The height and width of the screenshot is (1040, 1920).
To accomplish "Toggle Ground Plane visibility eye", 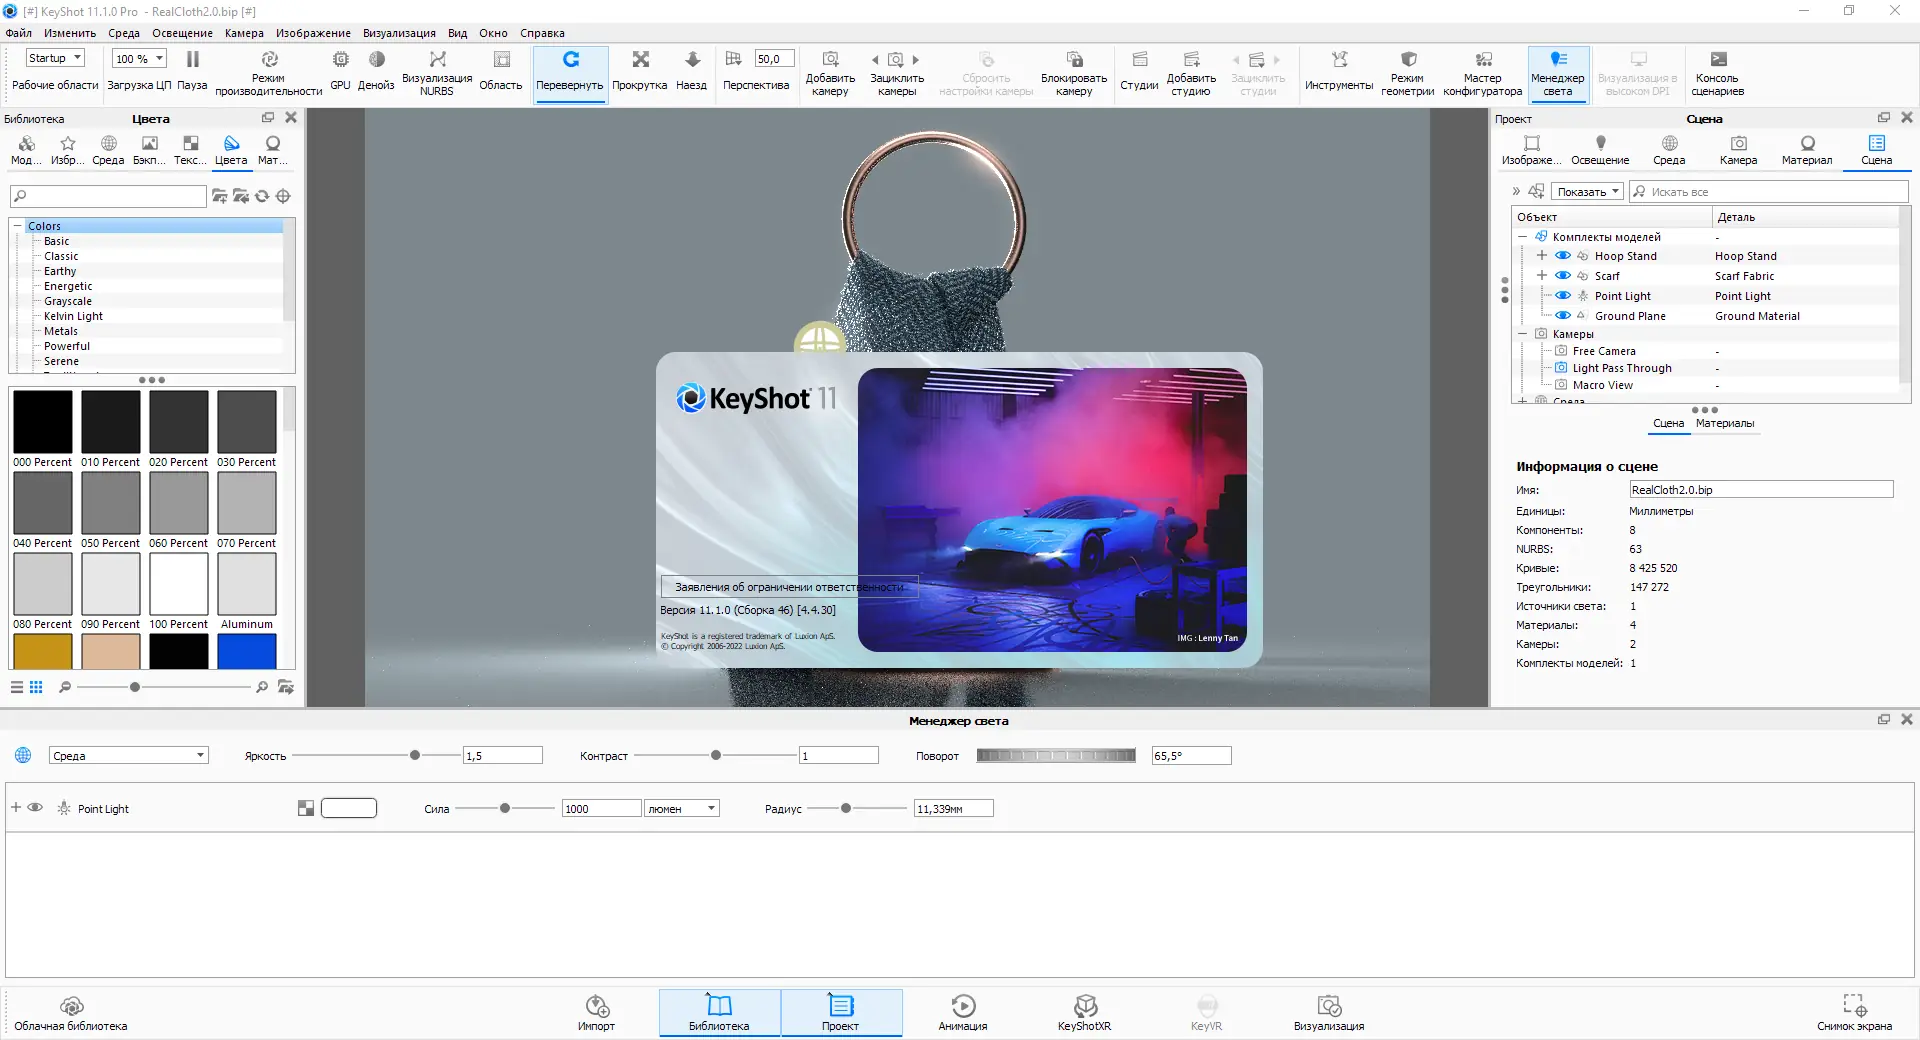I will coord(1563,316).
